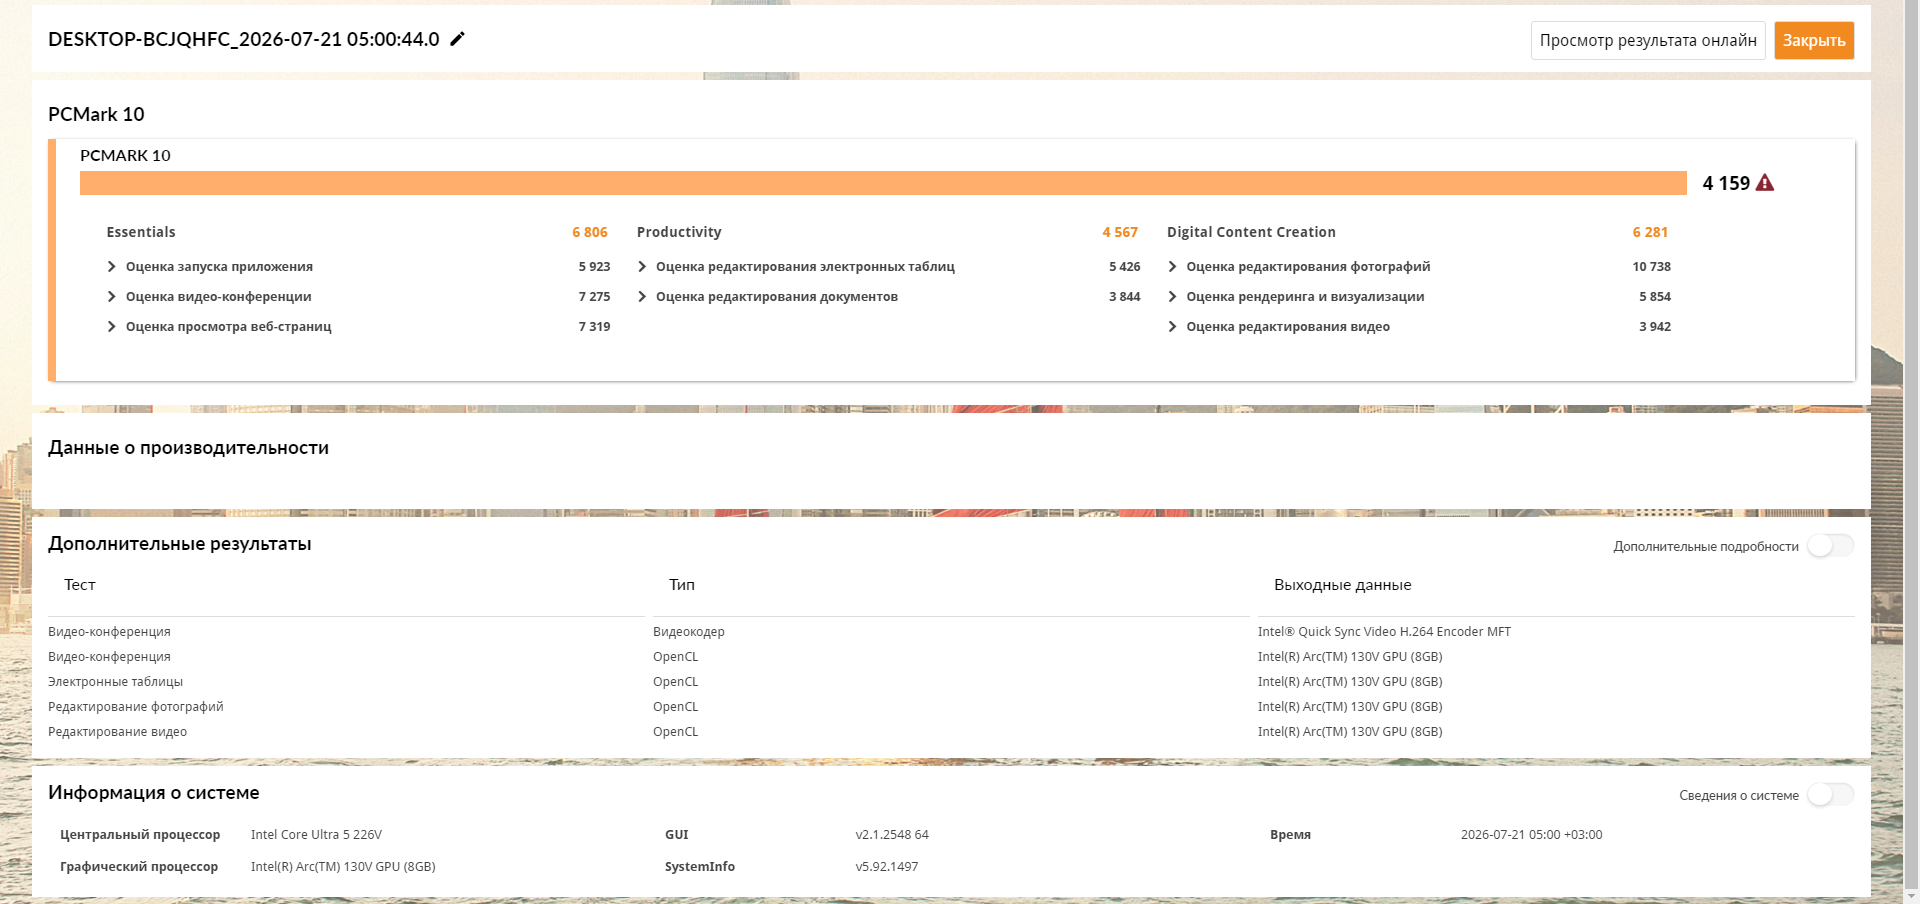Viewport: 1920px width, 904px height.
Task: Click the Тест column header
Action: tap(80, 585)
